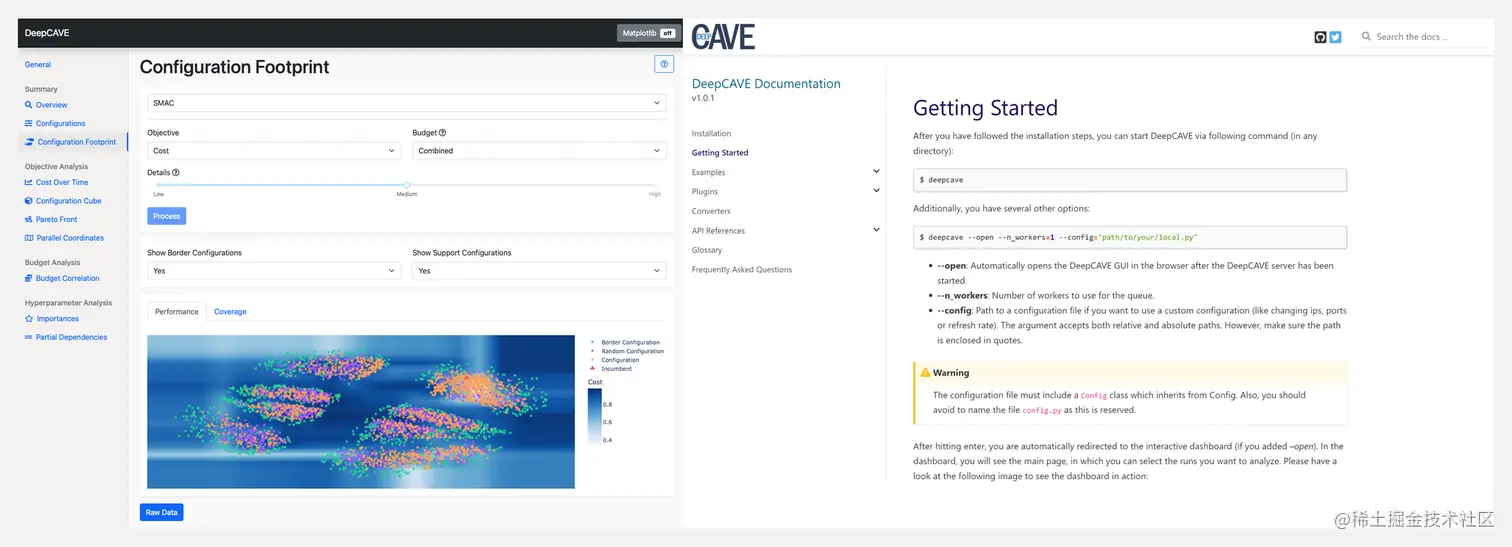
Task: Open the SMAC run dropdown
Action: pyautogui.click(x=407, y=103)
